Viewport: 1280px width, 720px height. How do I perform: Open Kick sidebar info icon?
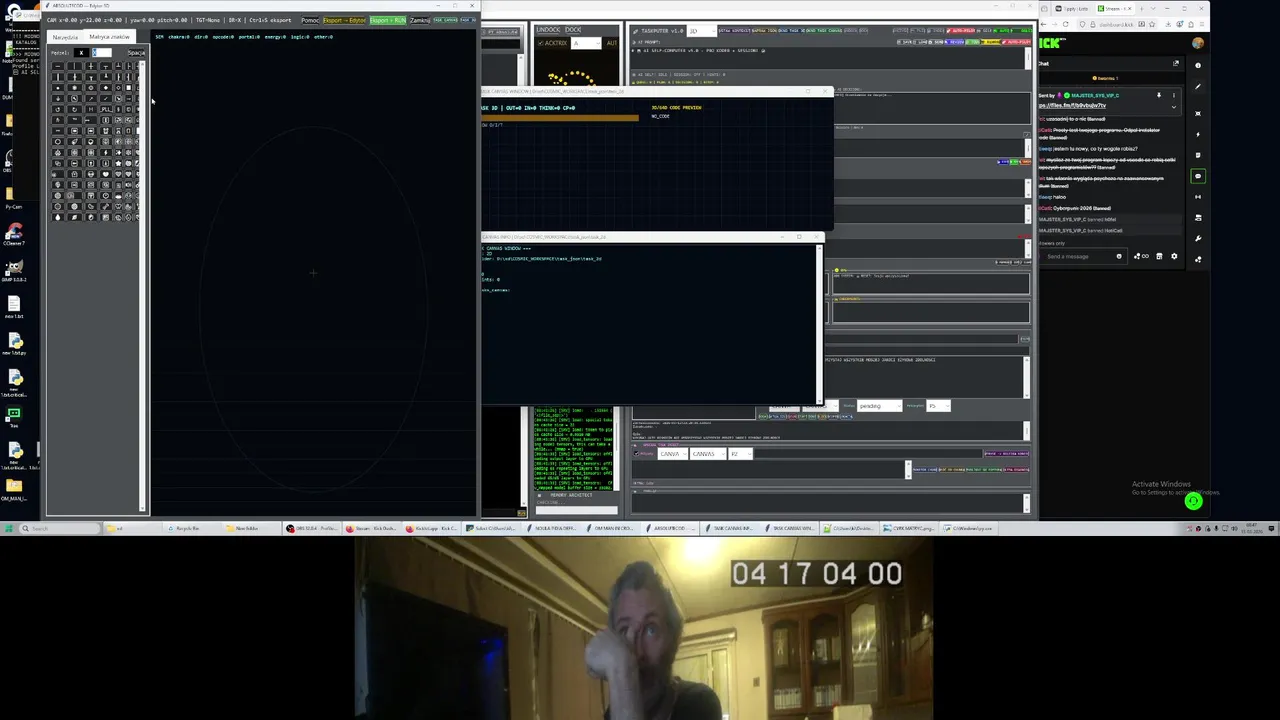[x=1198, y=65]
